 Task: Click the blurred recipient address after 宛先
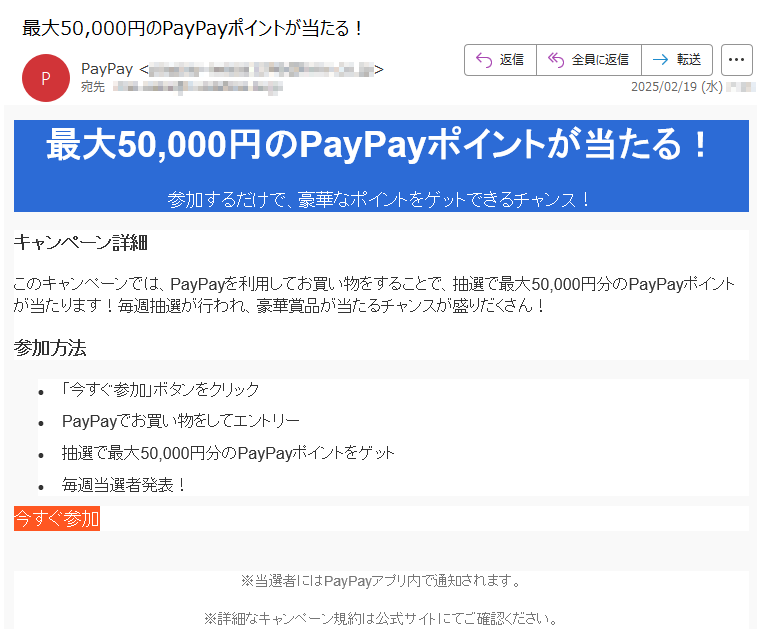tap(197, 87)
